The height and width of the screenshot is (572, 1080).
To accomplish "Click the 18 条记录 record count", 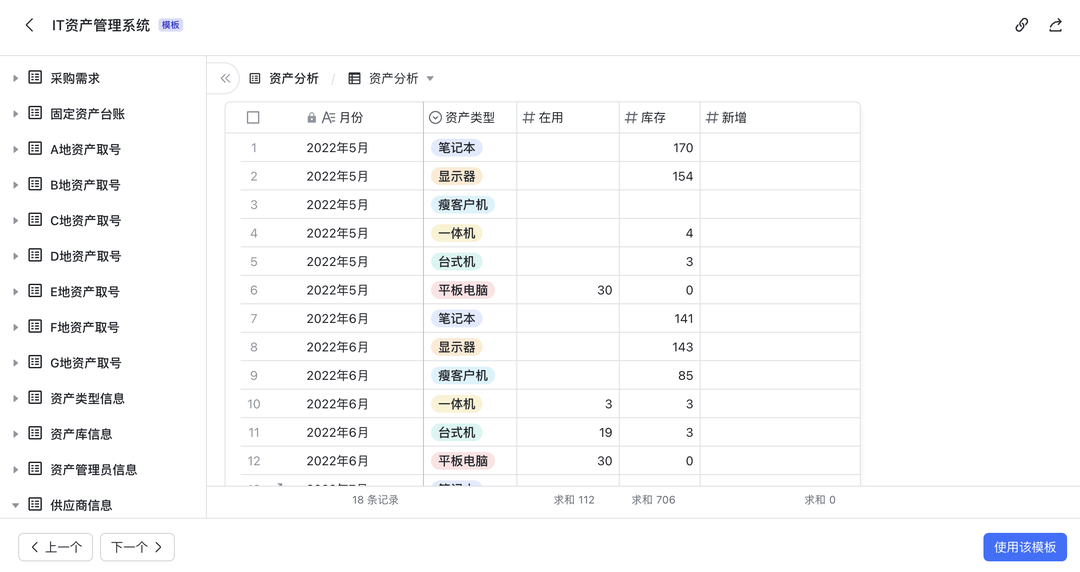I will (375, 500).
